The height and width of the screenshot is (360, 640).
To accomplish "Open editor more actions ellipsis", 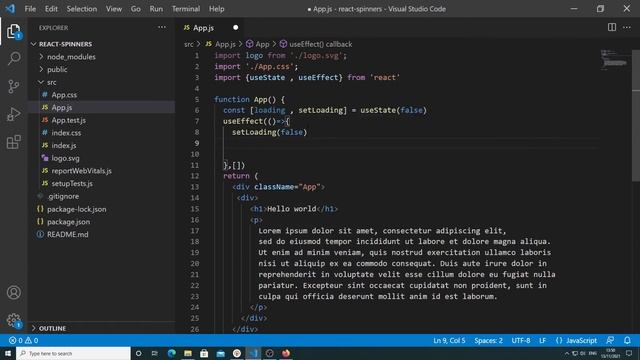I will click(x=627, y=27).
